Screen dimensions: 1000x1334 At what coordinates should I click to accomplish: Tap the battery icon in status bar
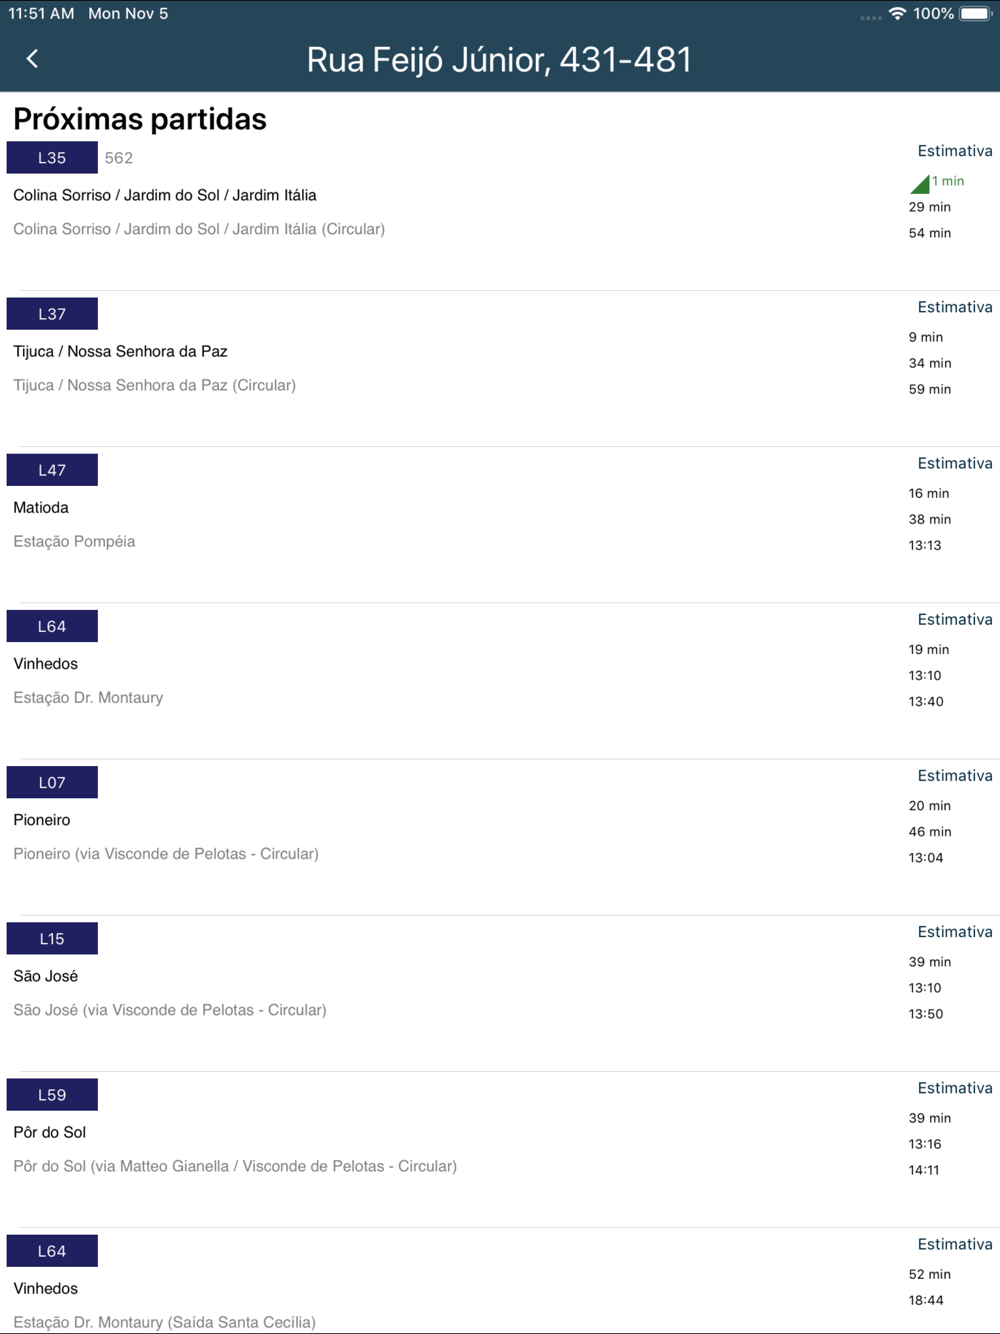pyautogui.click(x=976, y=14)
